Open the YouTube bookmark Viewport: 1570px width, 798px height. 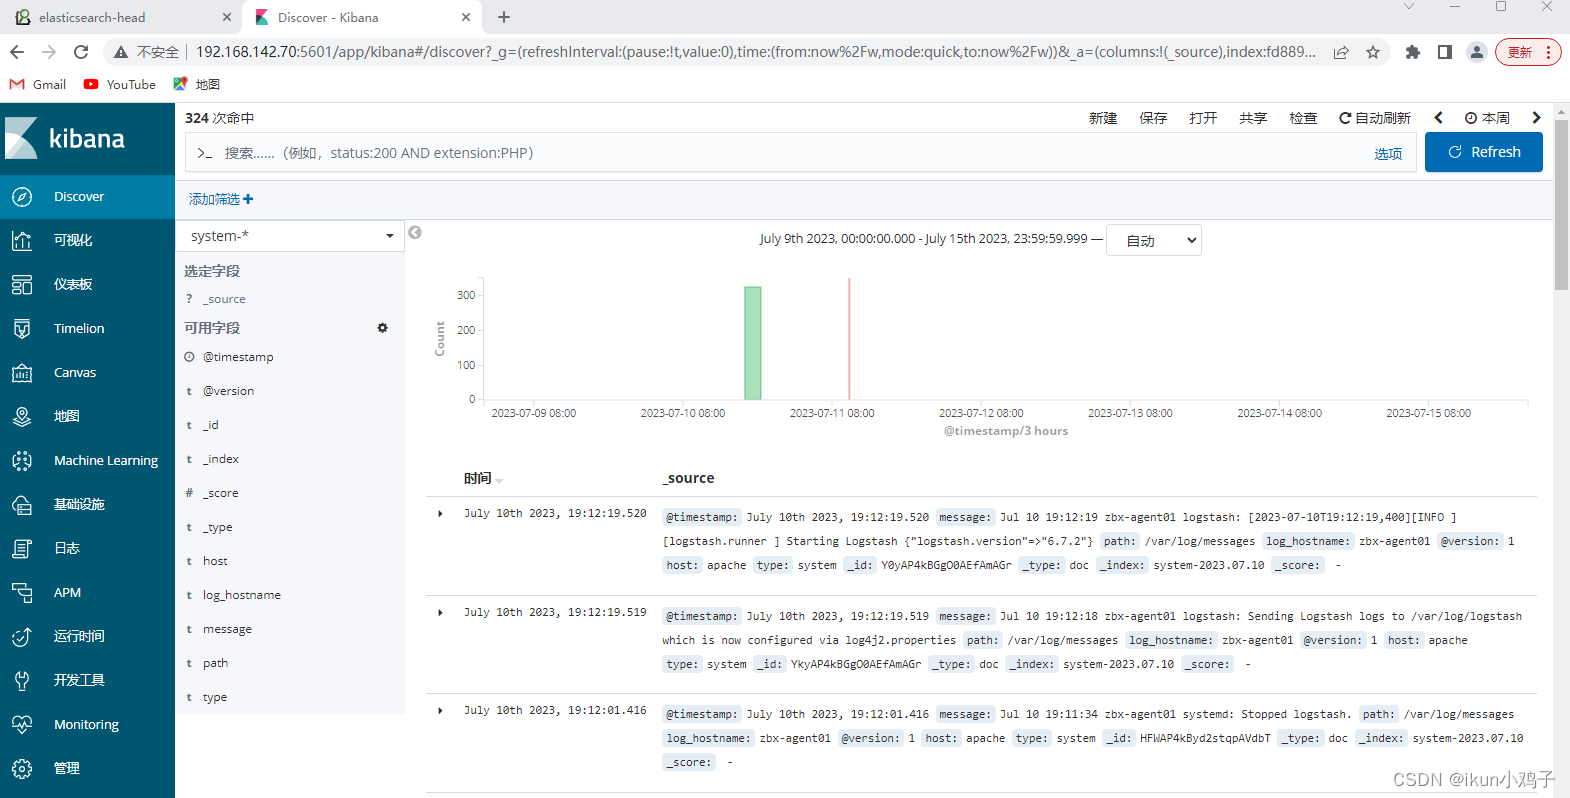tap(120, 85)
